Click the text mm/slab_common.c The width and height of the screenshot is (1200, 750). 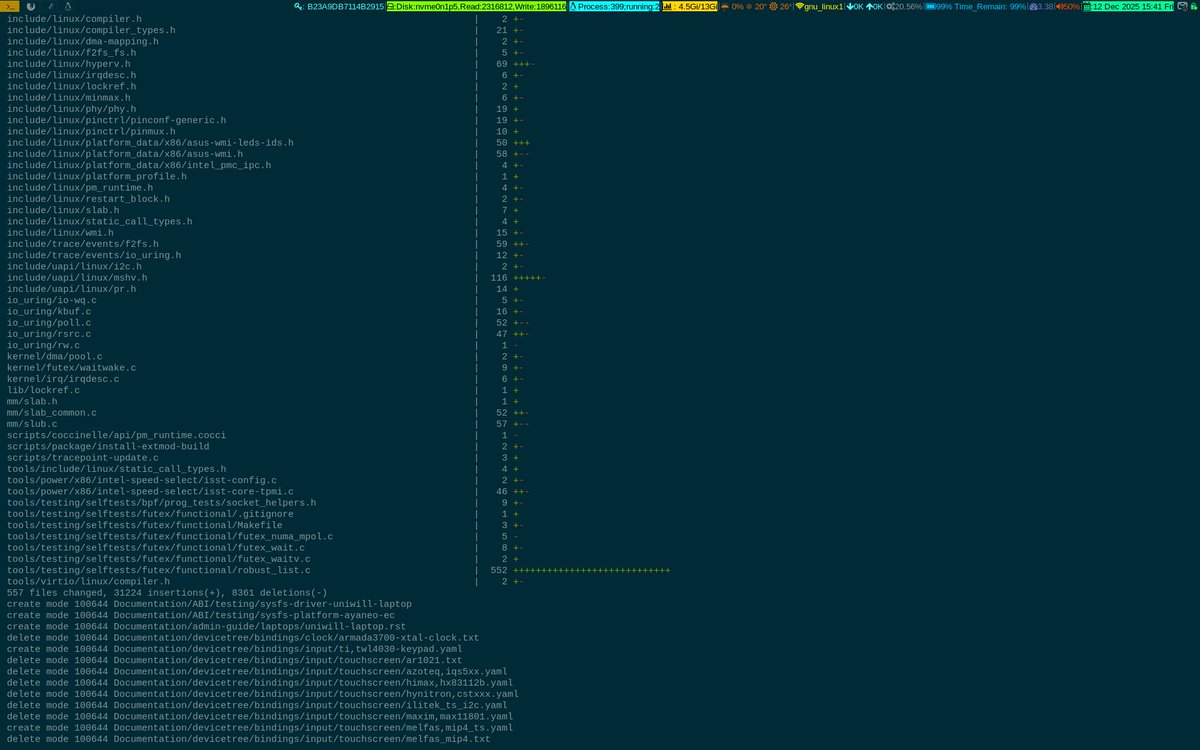pyautogui.click(x=52, y=413)
